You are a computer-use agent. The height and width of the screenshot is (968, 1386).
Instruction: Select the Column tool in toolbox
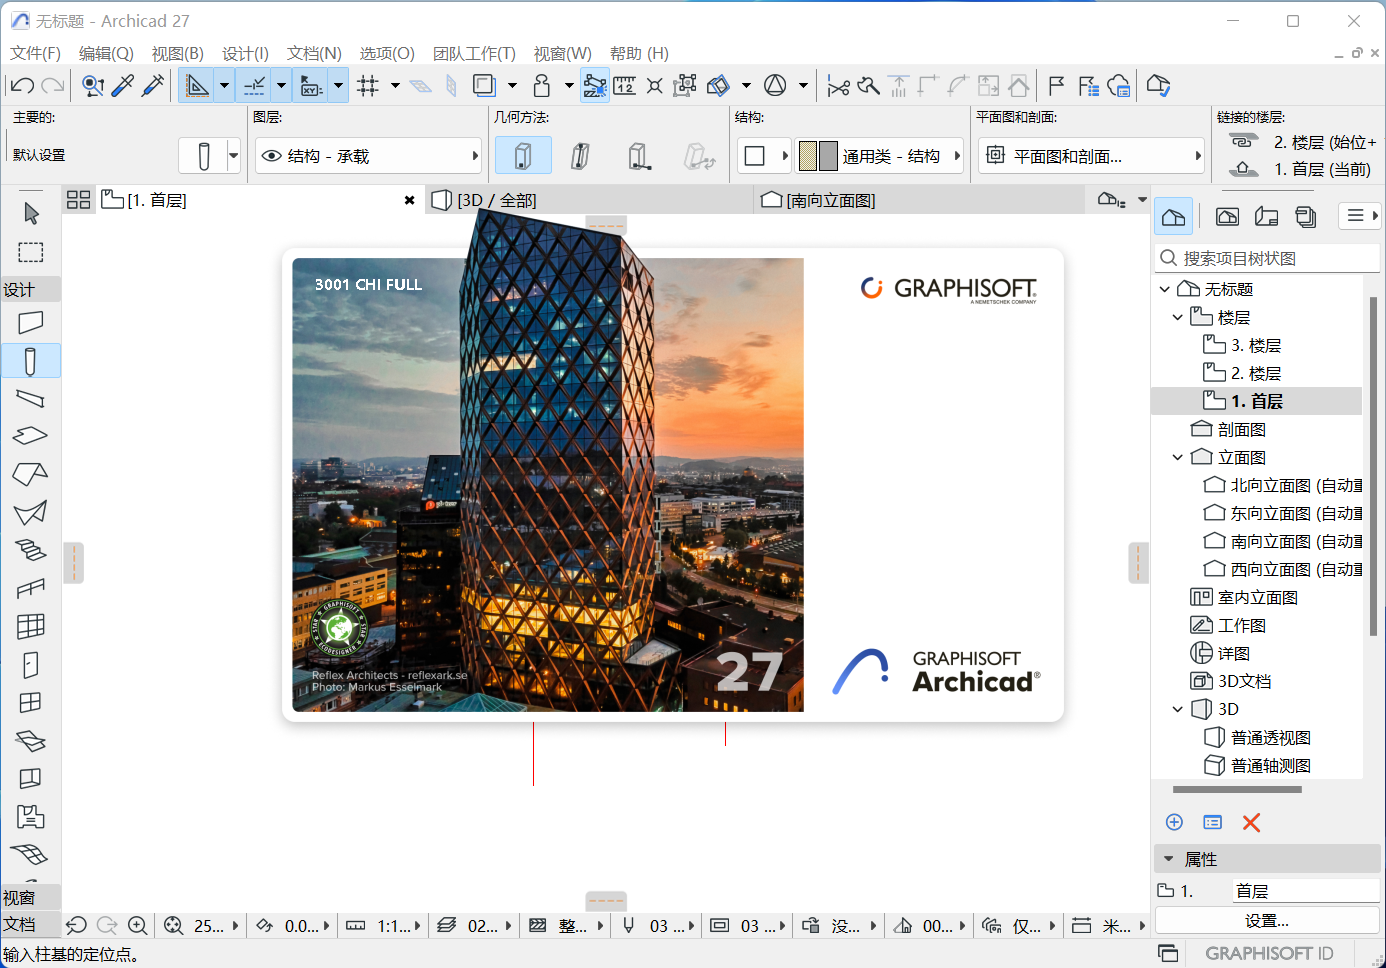(x=31, y=361)
